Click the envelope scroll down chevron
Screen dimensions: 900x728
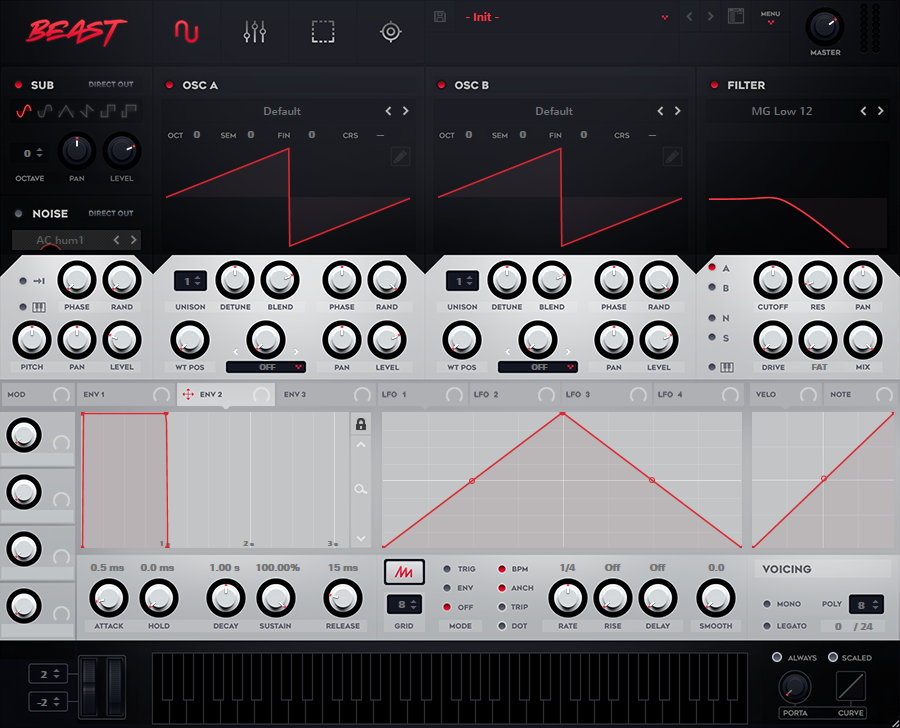point(360,539)
